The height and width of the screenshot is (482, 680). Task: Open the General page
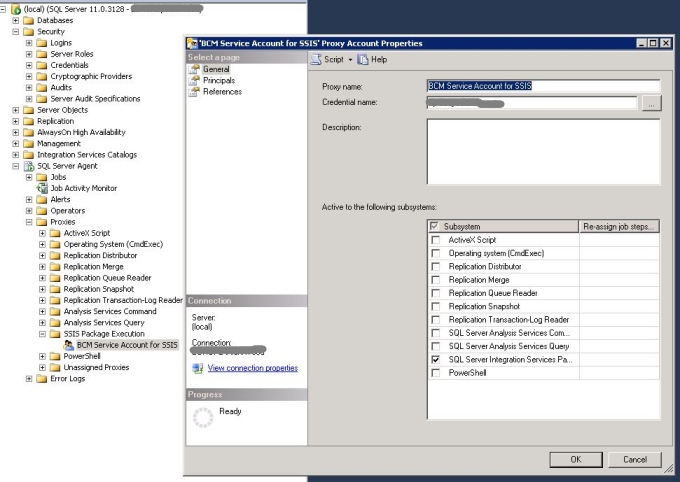(x=216, y=69)
